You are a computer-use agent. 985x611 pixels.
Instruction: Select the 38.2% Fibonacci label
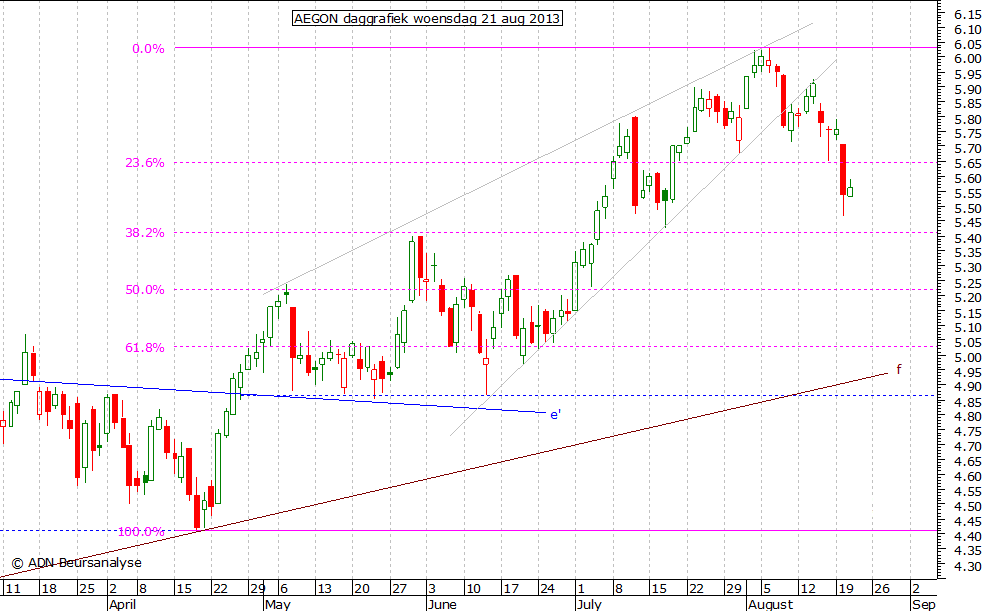[x=144, y=232]
